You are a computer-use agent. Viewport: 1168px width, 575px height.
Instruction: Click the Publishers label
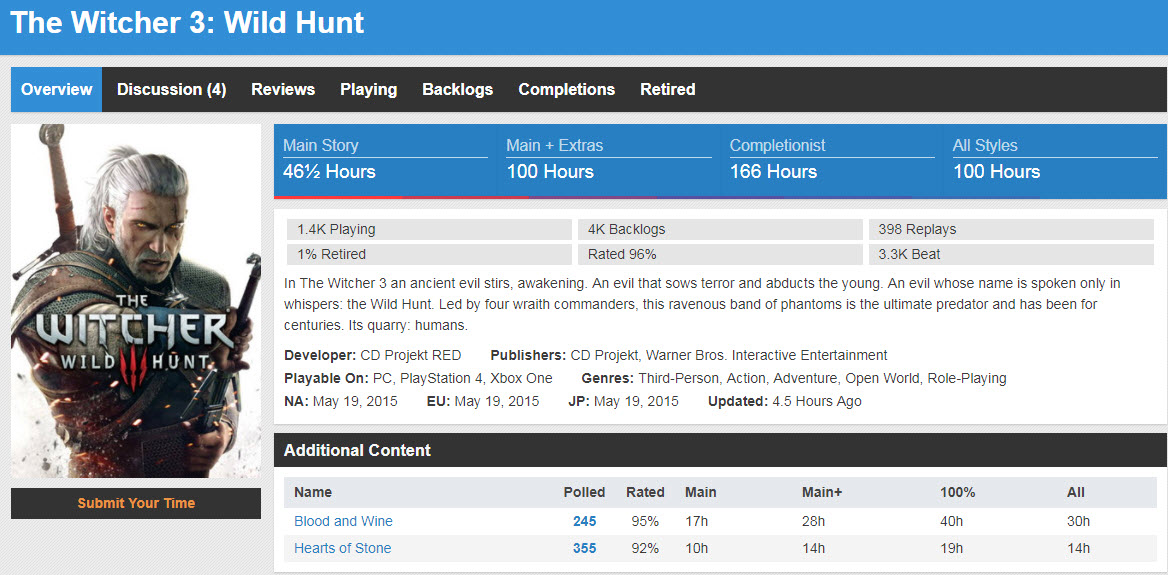(528, 355)
